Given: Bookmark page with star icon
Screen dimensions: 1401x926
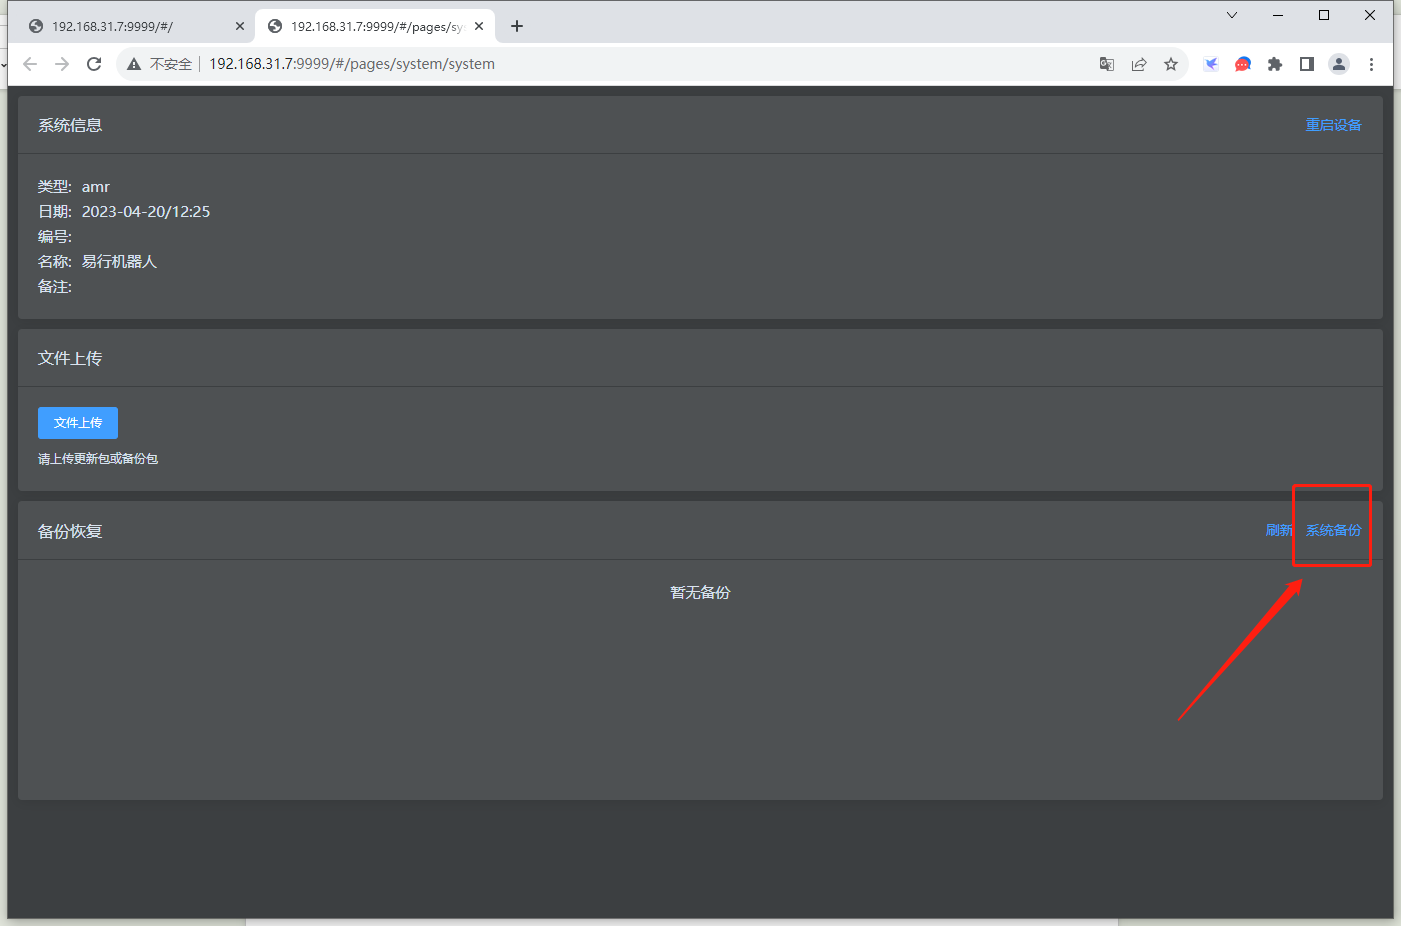Looking at the screenshot, I should tap(1171, 64).
